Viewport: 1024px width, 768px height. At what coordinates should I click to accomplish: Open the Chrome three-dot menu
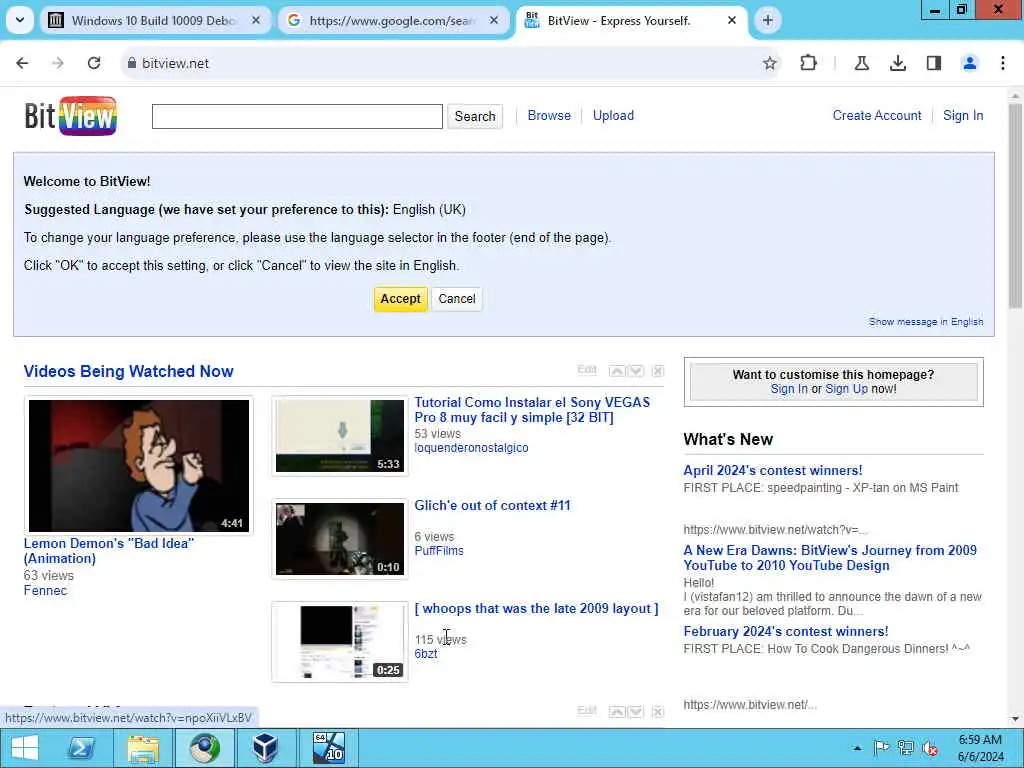[1003, 63]
